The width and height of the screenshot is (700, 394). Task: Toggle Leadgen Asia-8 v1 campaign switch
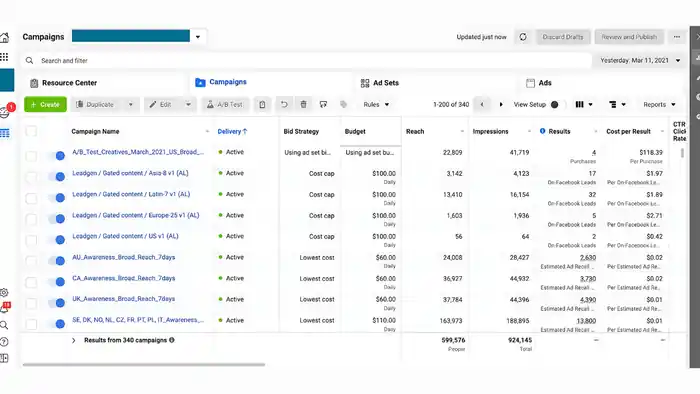(x=57, y=177)
